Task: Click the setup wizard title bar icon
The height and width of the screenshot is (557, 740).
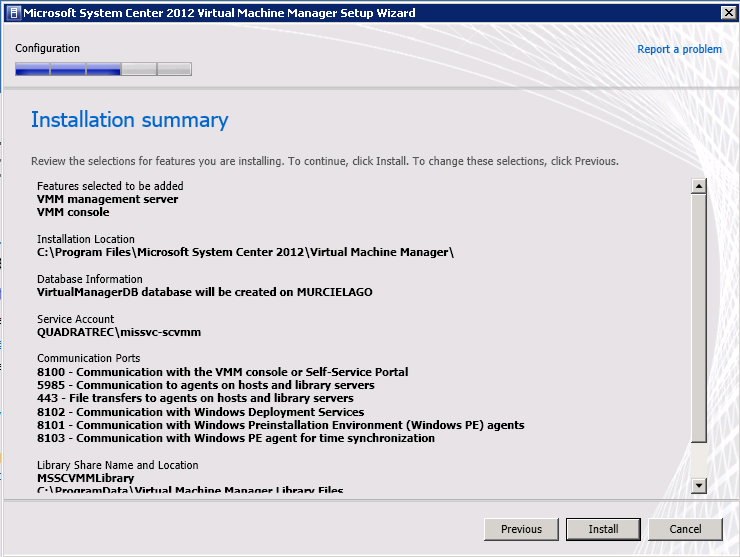Action: point(14,13)
